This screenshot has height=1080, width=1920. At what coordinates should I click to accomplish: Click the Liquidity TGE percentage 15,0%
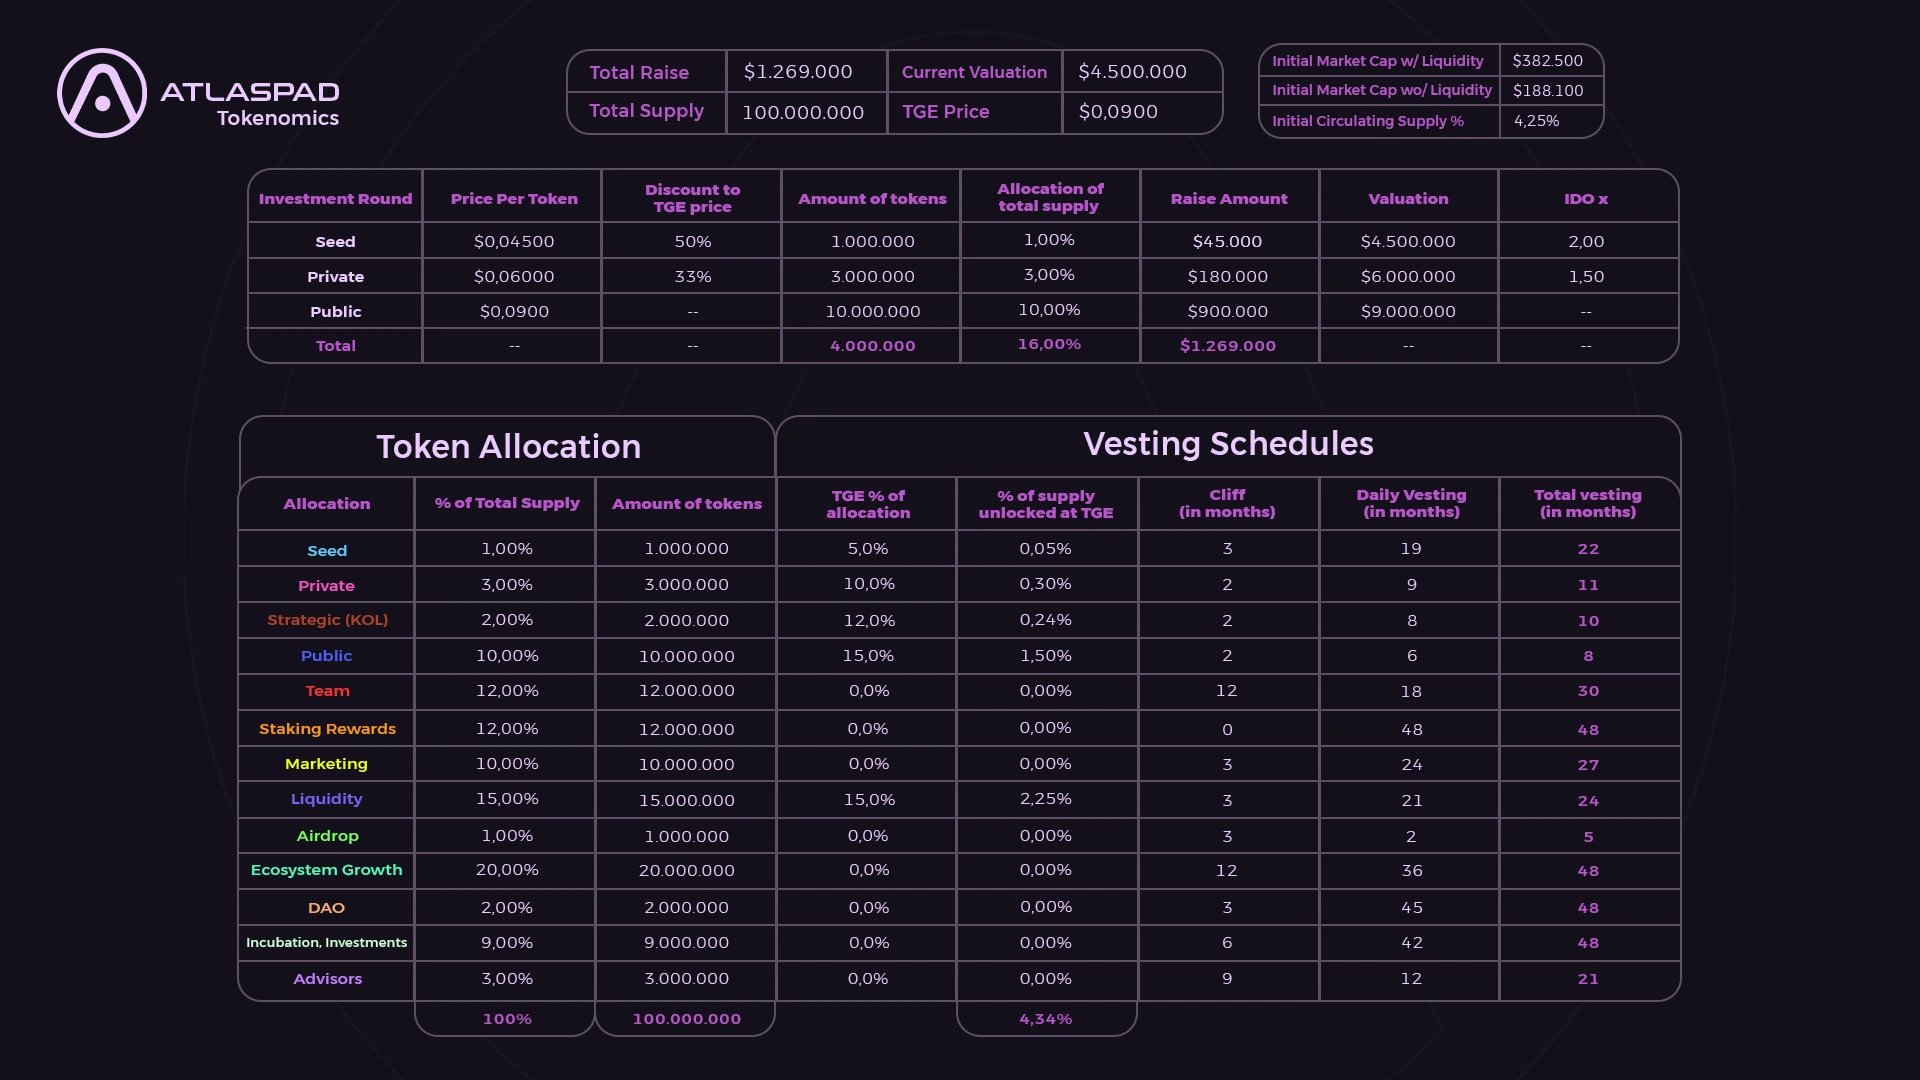tap(868, 800)
